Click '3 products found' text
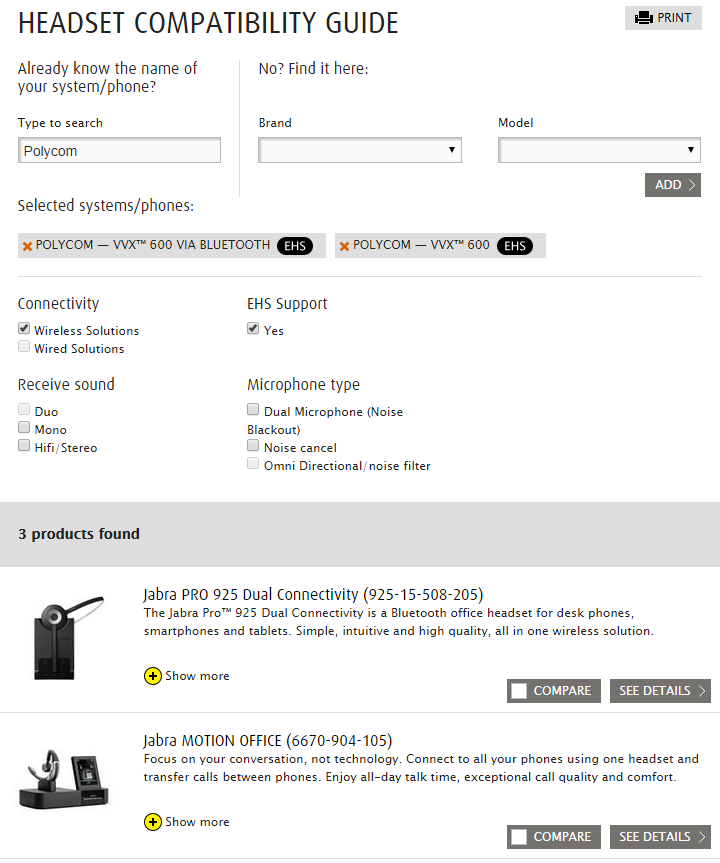 click(79, 534)
